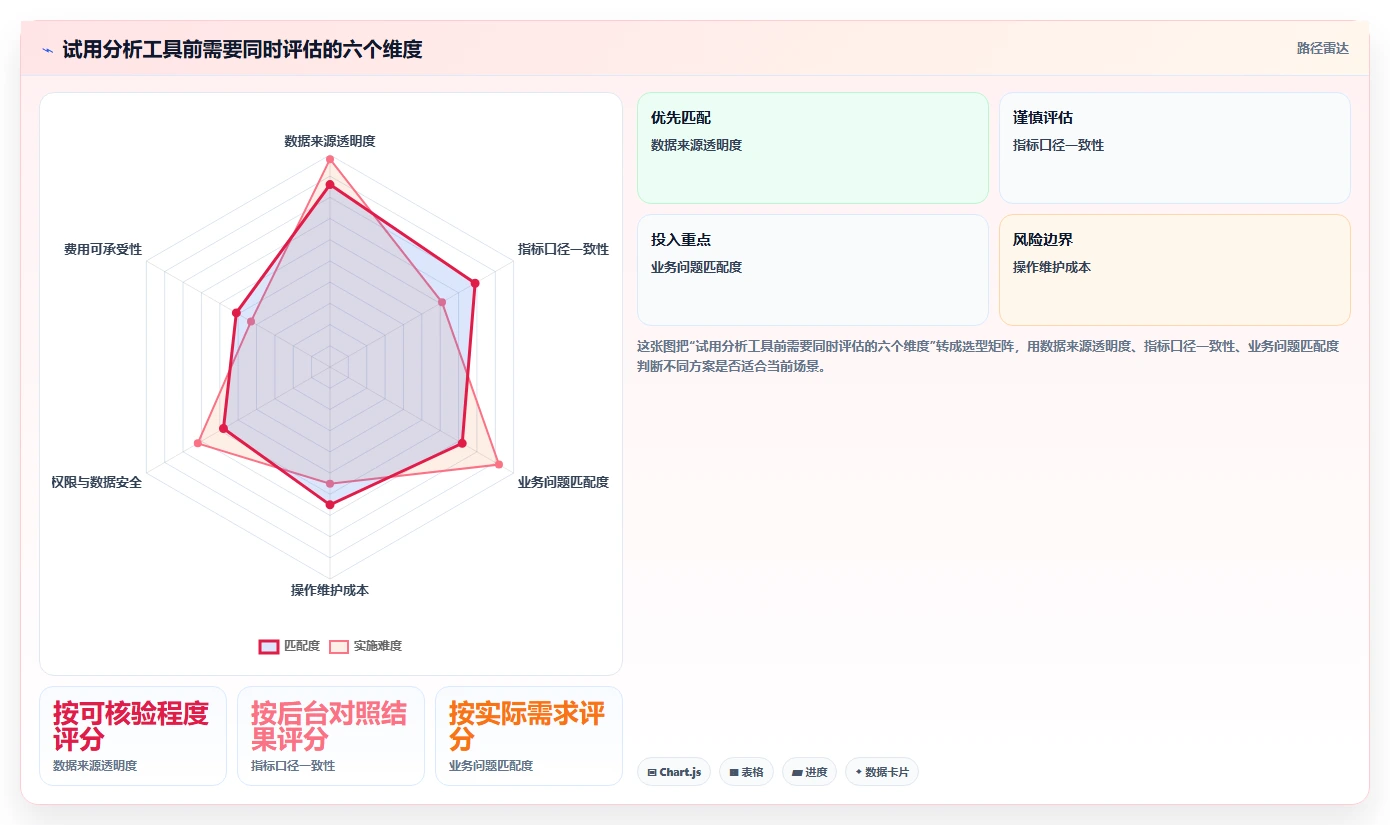
Task: Click 实施难度 data point at 数据来源透明度 peak
Action: (x=330, y=159)
